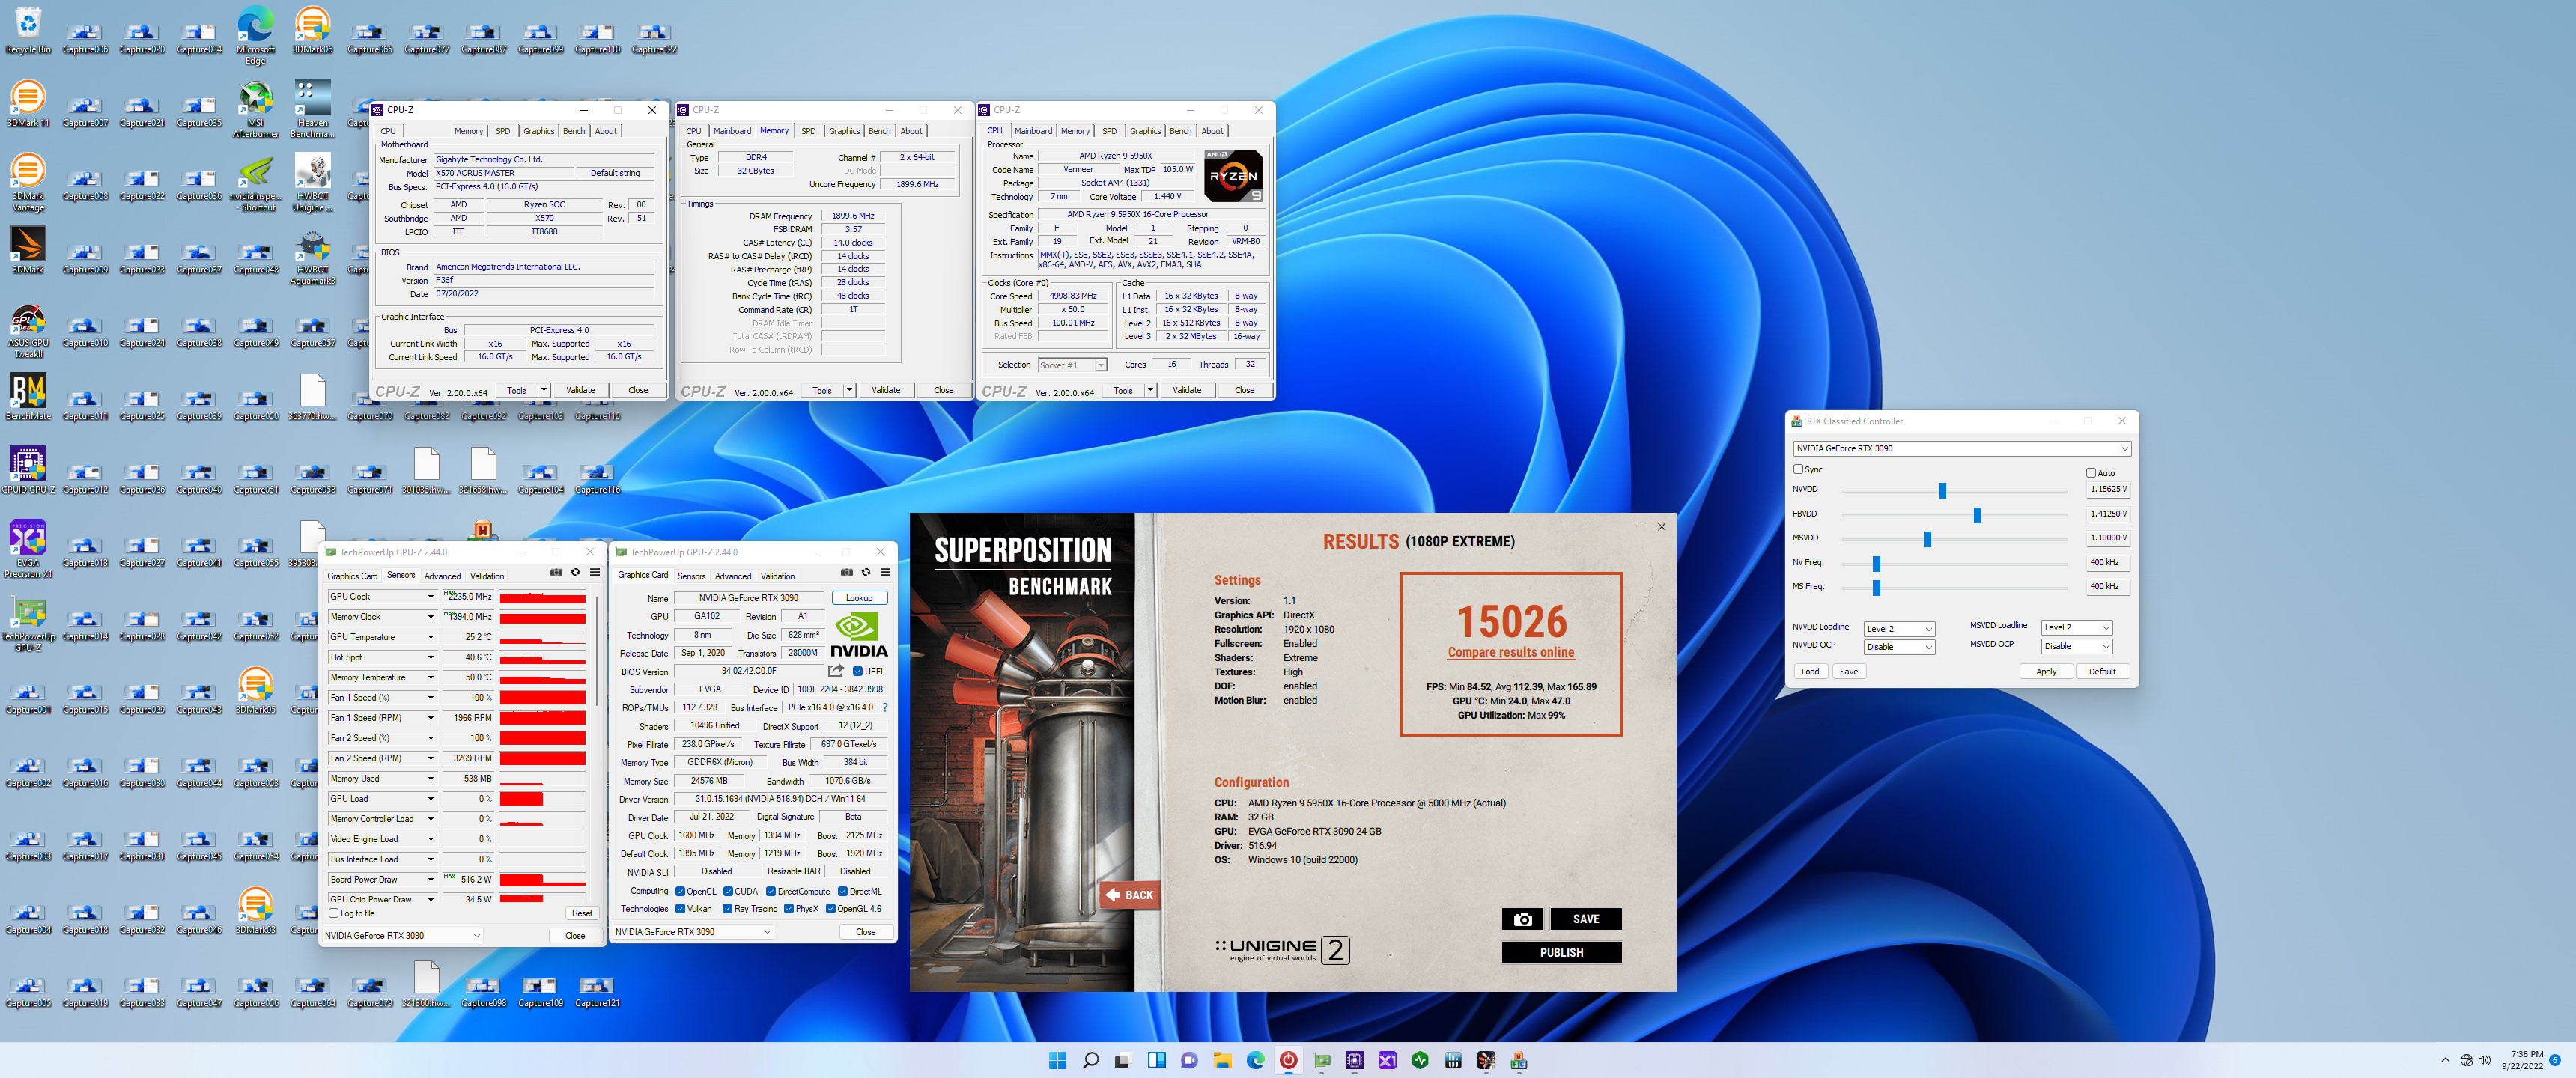Image resolution: width=2576 pixels, height=1078 pixels.
Task: Toggle the UEFI checkbox in GPU-Z
Action: [x=857, y=671]
